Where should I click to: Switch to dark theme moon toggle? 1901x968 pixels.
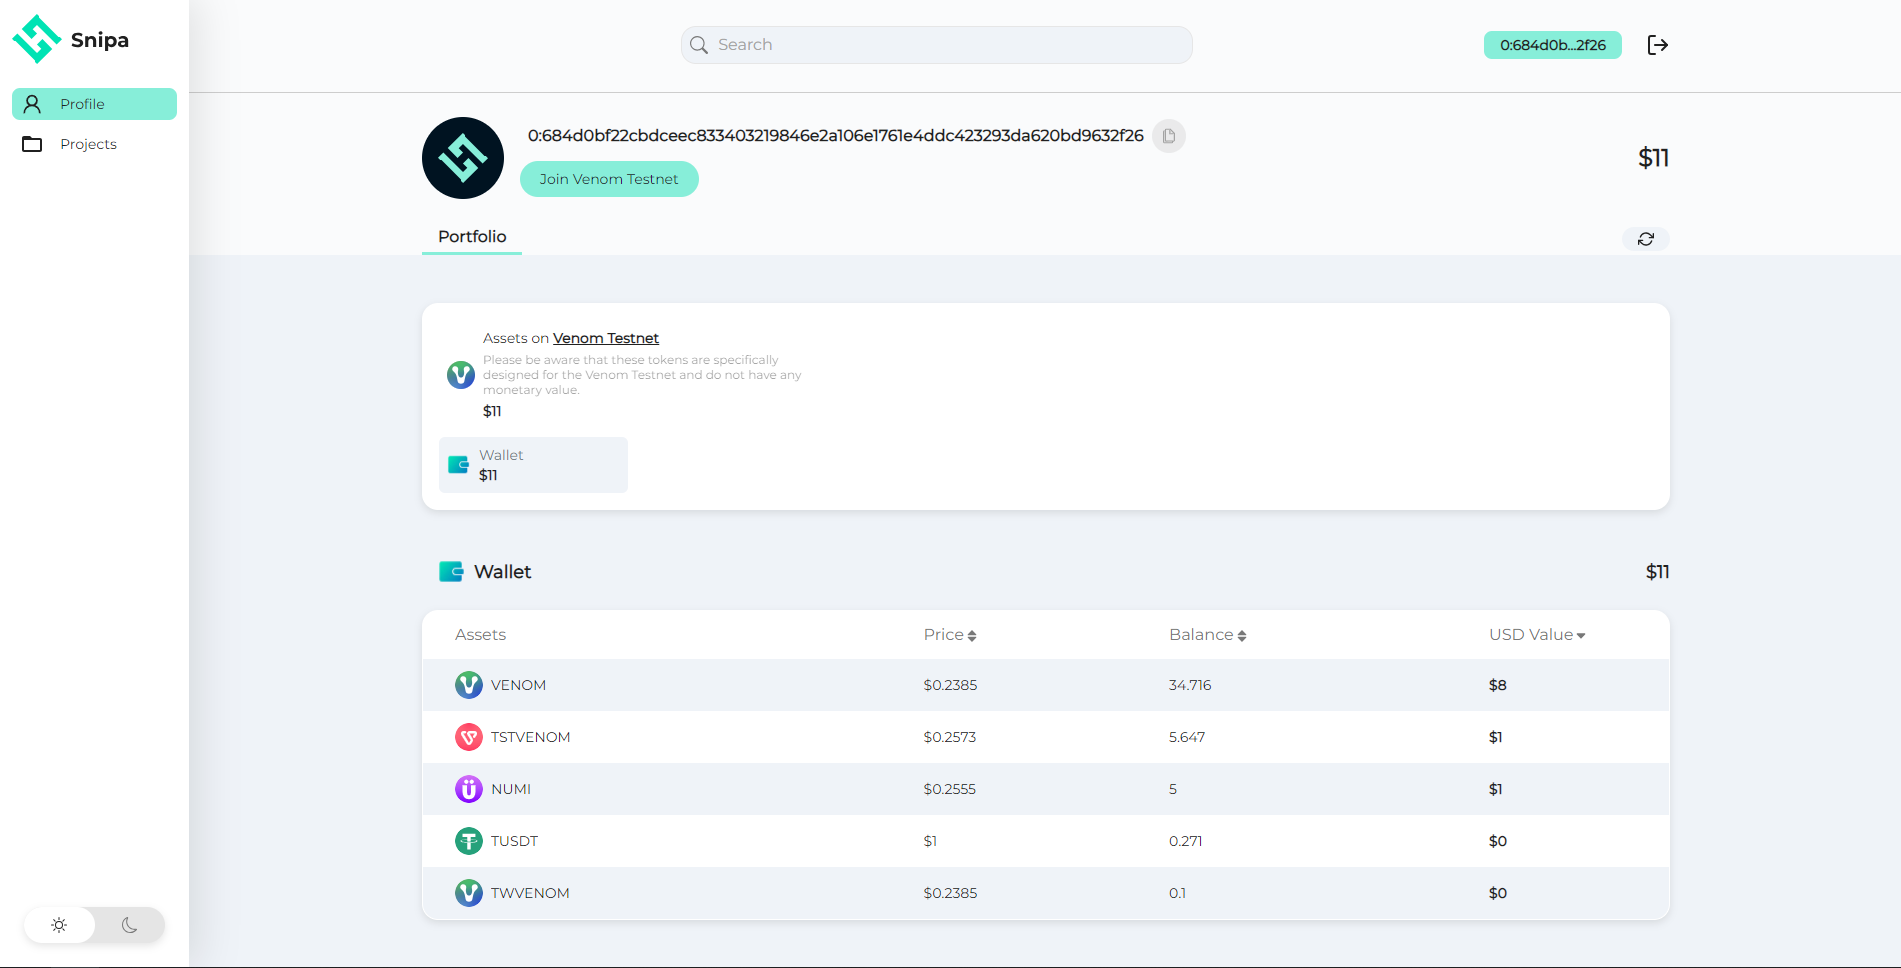pos(130,925)
